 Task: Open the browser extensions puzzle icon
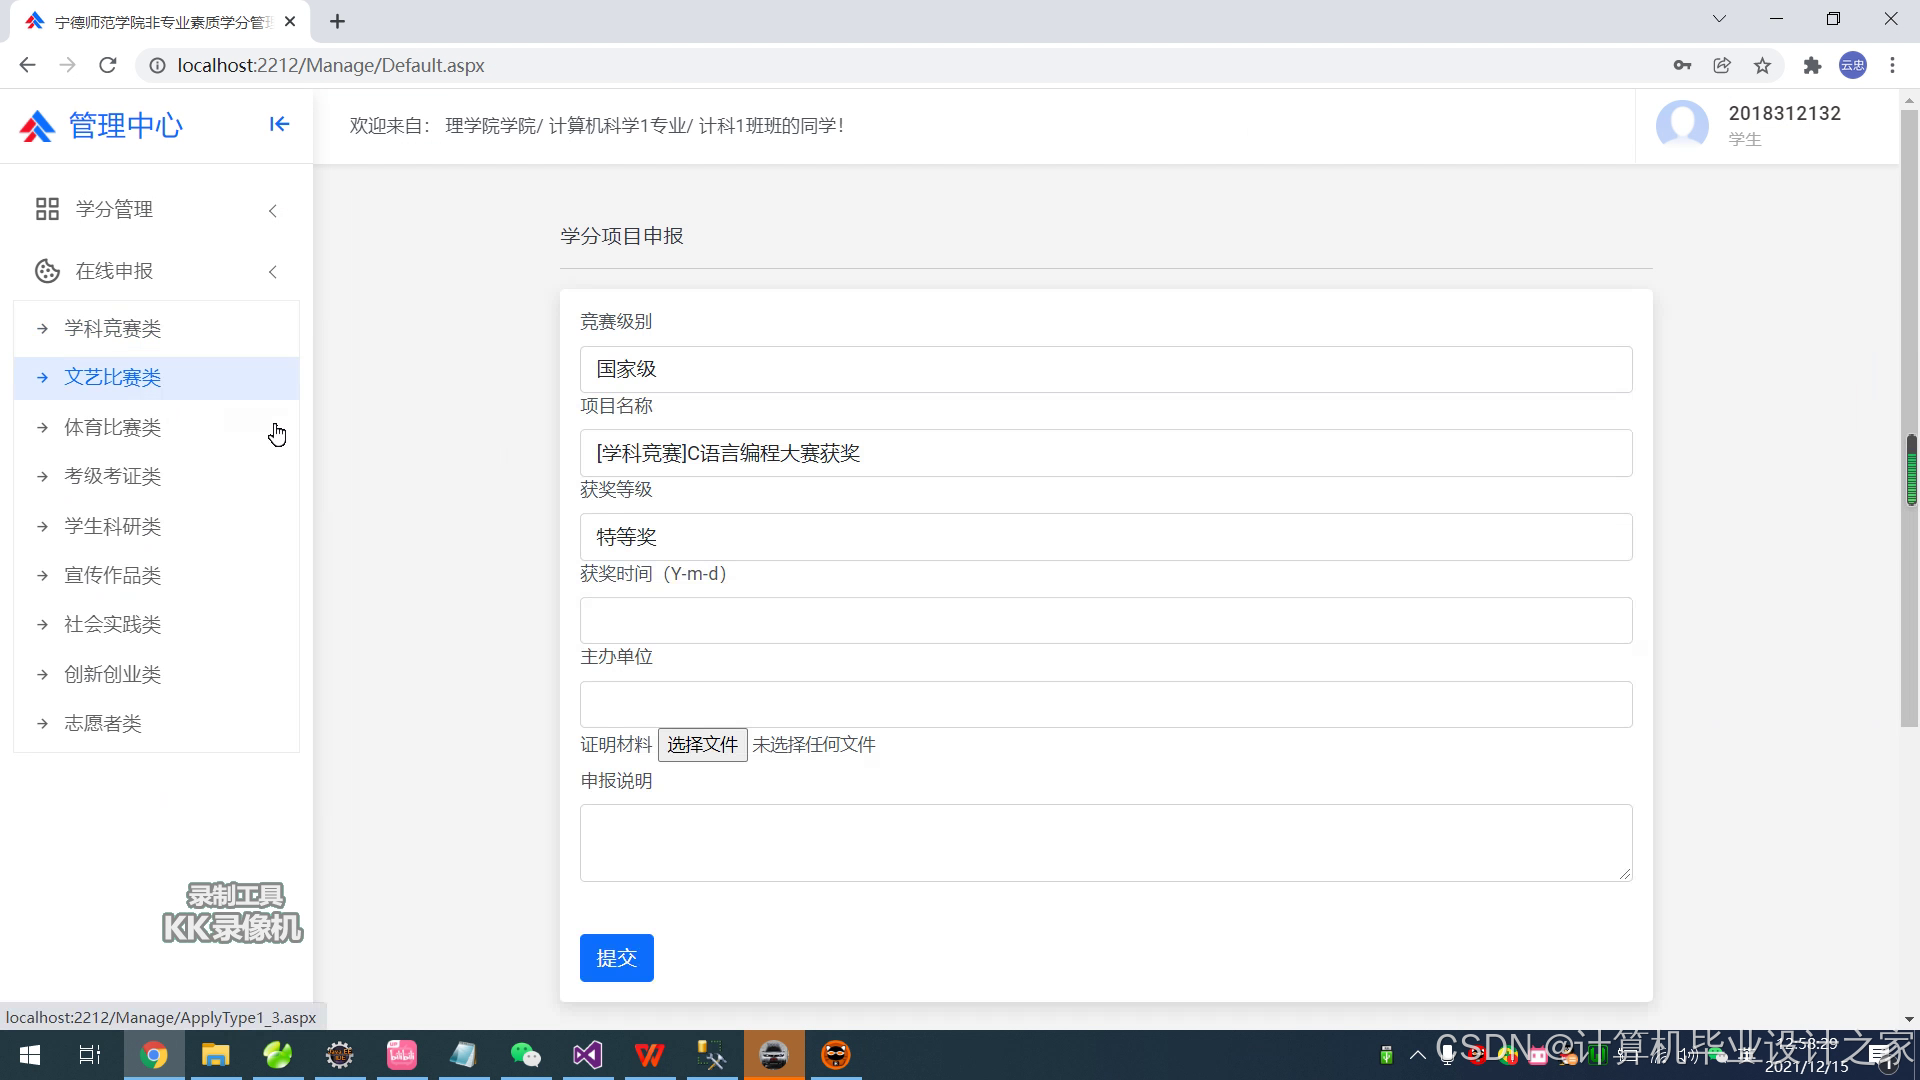pos(1812,65)
